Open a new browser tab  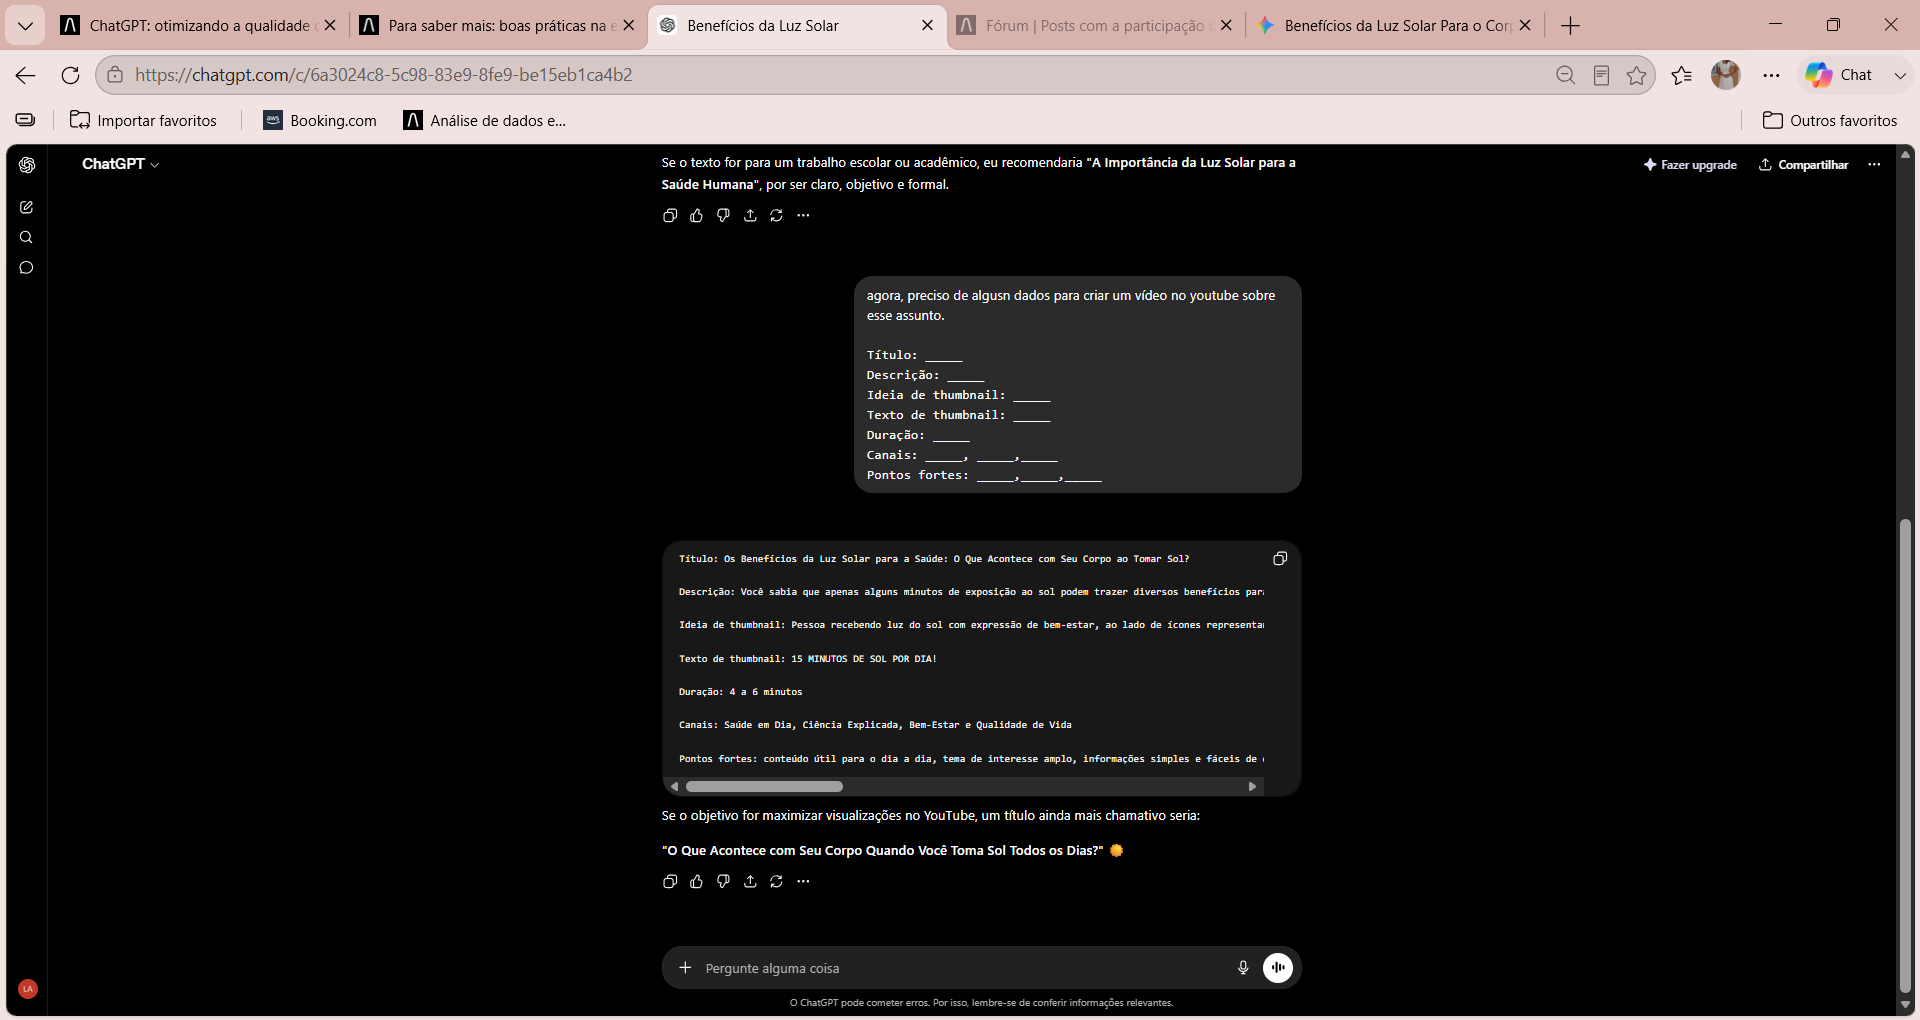[x=1571, y=26]
